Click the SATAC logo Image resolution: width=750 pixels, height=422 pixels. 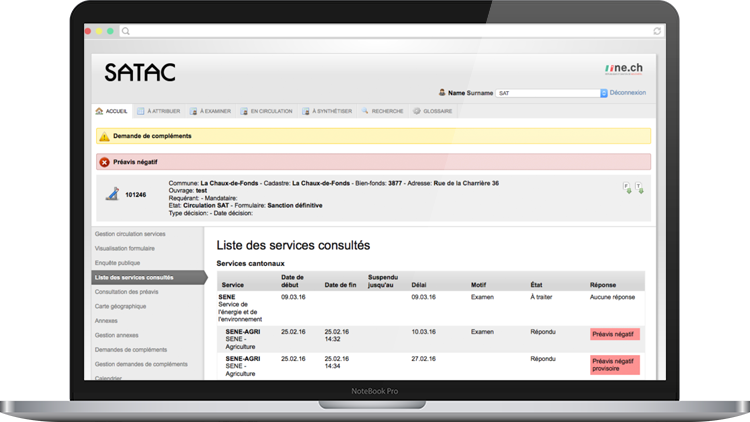(140, 72)
